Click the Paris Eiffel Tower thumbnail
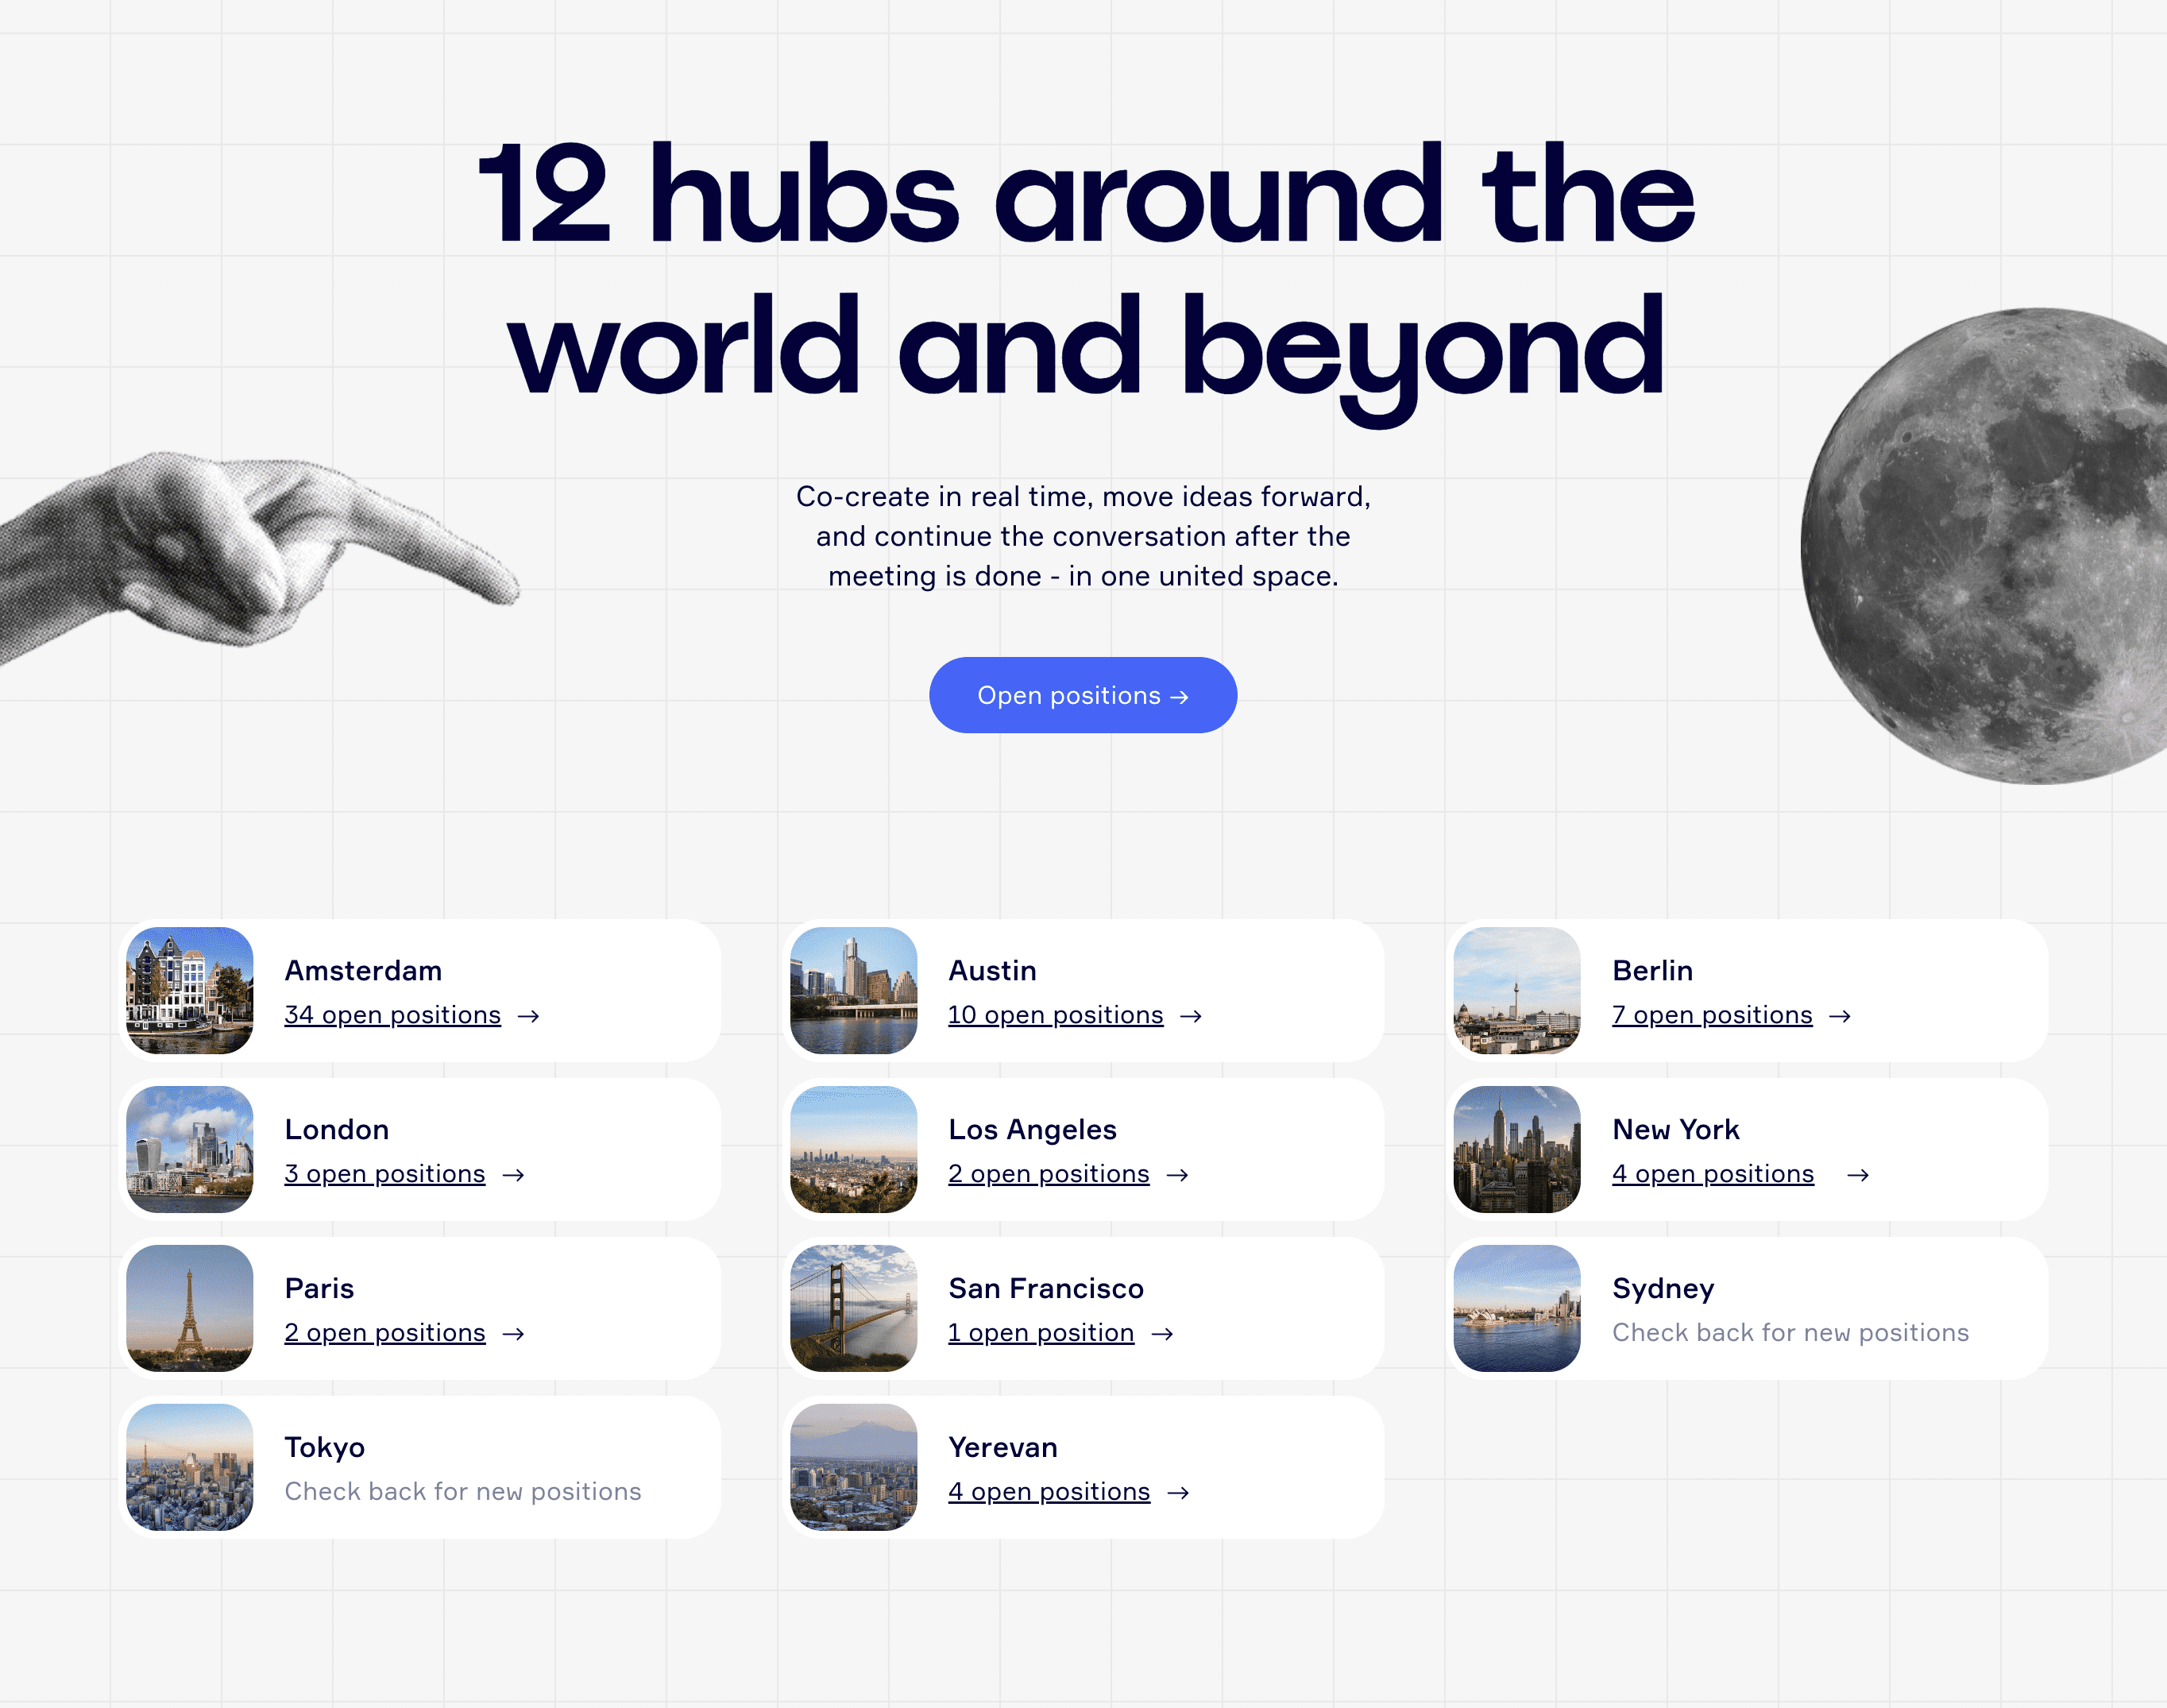The width and height of the screenshot is (2167, 1708). [x=190, y=1308]
